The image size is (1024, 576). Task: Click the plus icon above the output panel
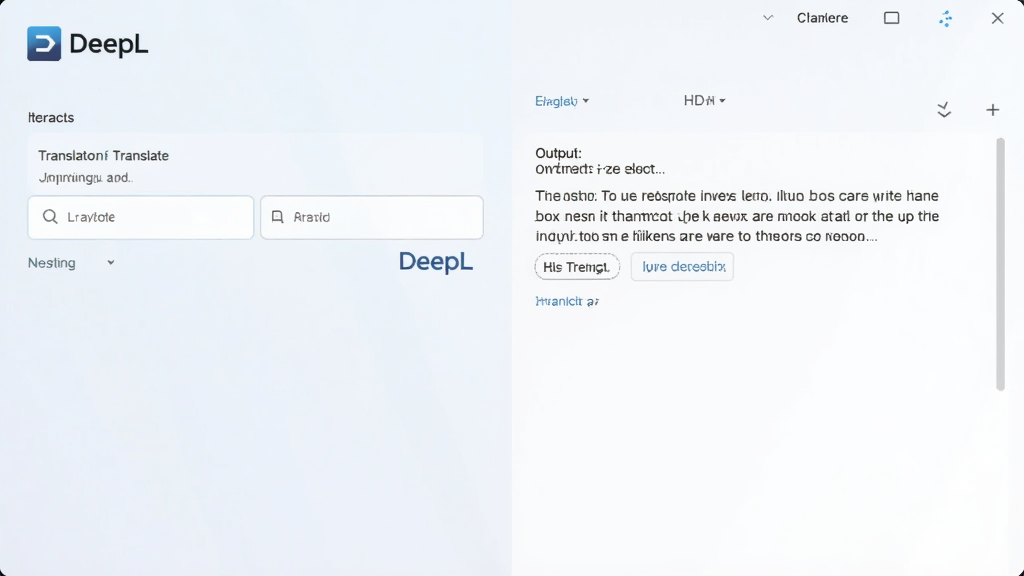(x=993, y=110)
